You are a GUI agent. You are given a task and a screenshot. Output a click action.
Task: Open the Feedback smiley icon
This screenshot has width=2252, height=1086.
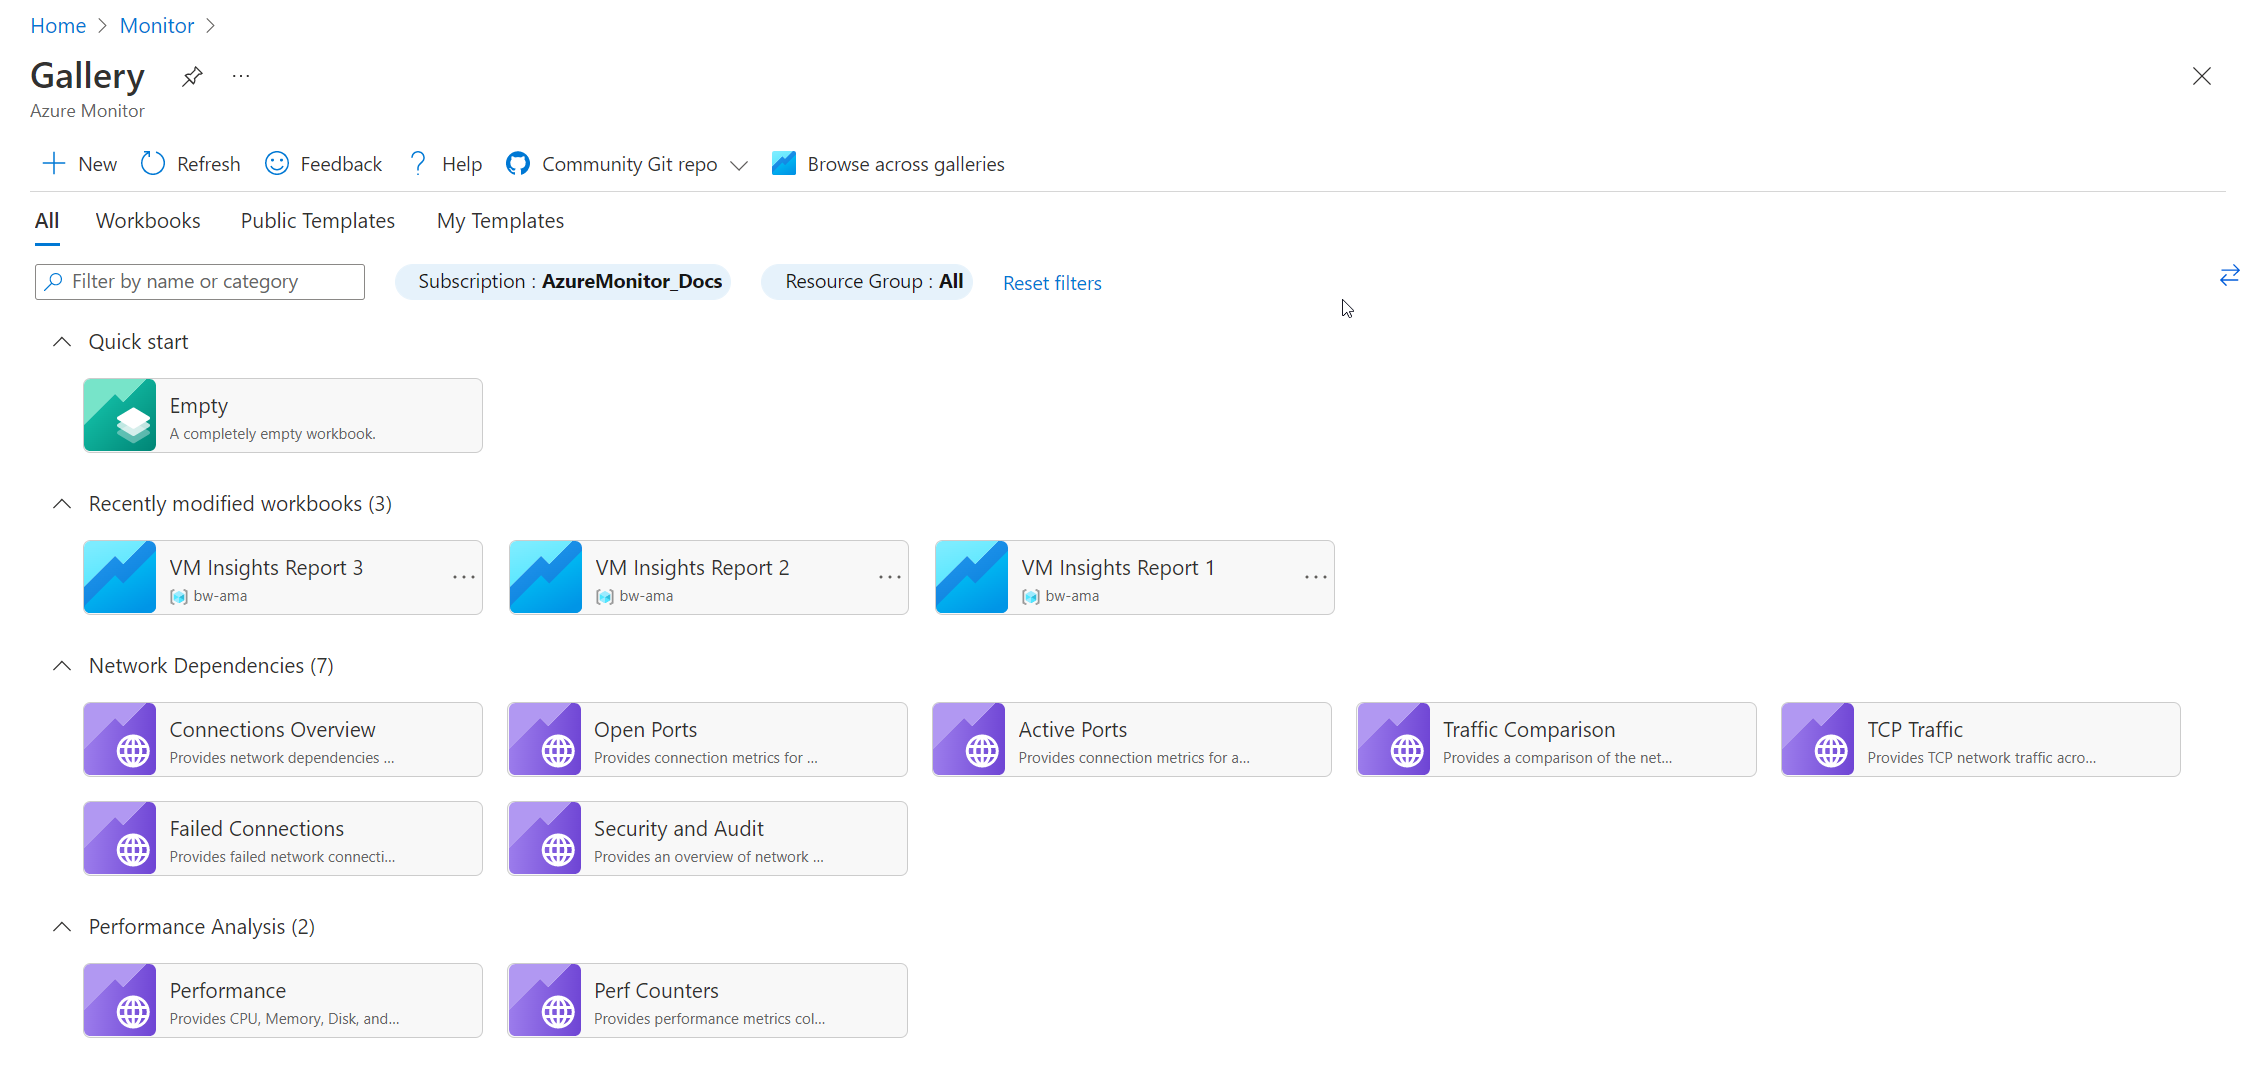pyautogui.click(x=276, y=163)
